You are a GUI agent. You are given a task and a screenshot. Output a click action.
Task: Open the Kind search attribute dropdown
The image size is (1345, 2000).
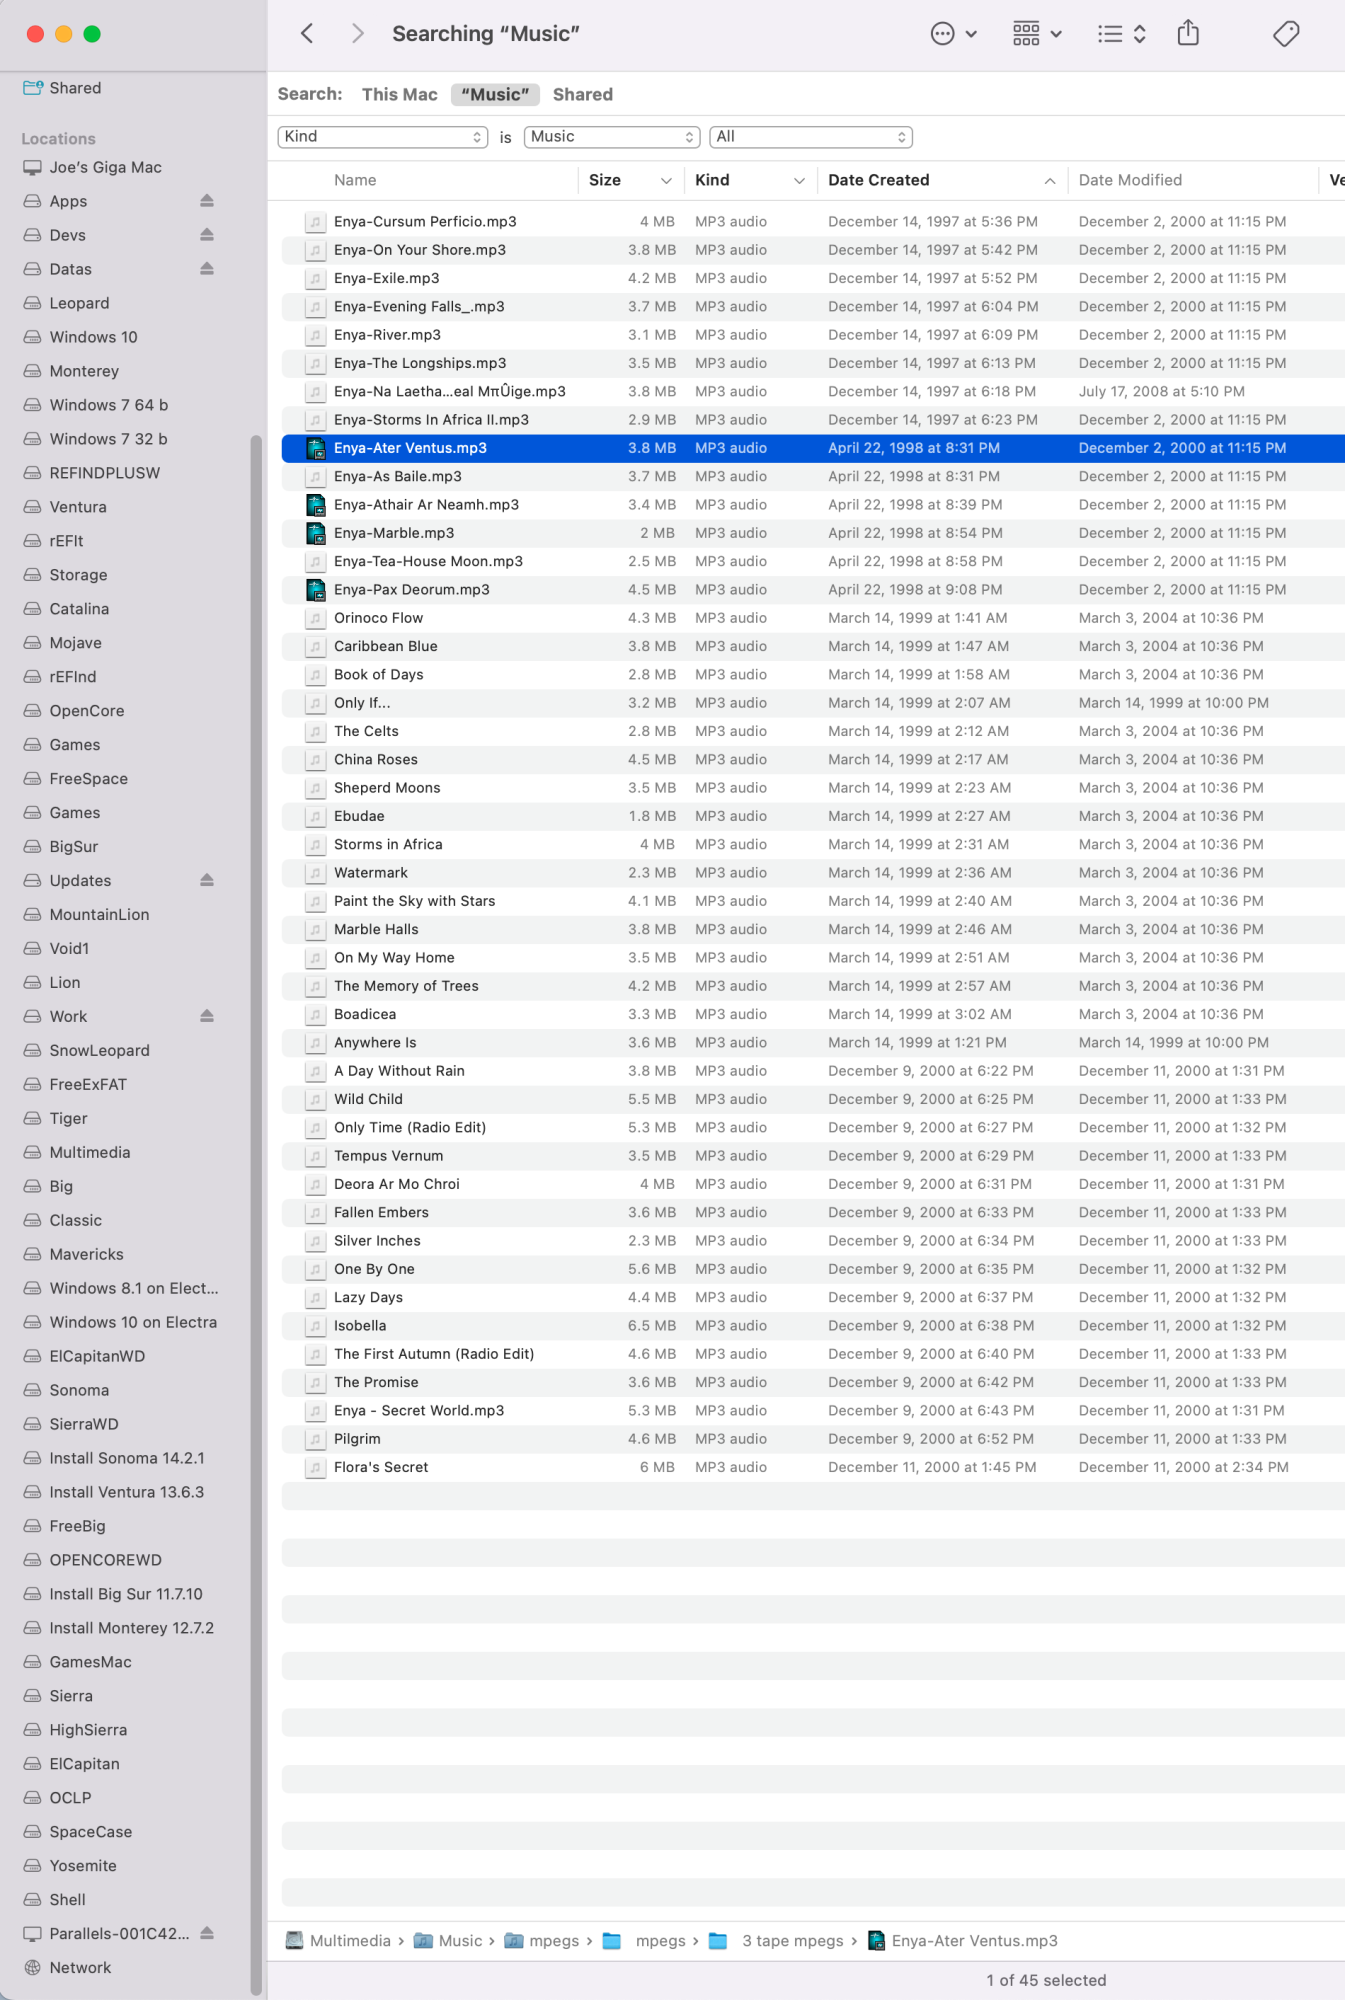[x=383, y=137]
